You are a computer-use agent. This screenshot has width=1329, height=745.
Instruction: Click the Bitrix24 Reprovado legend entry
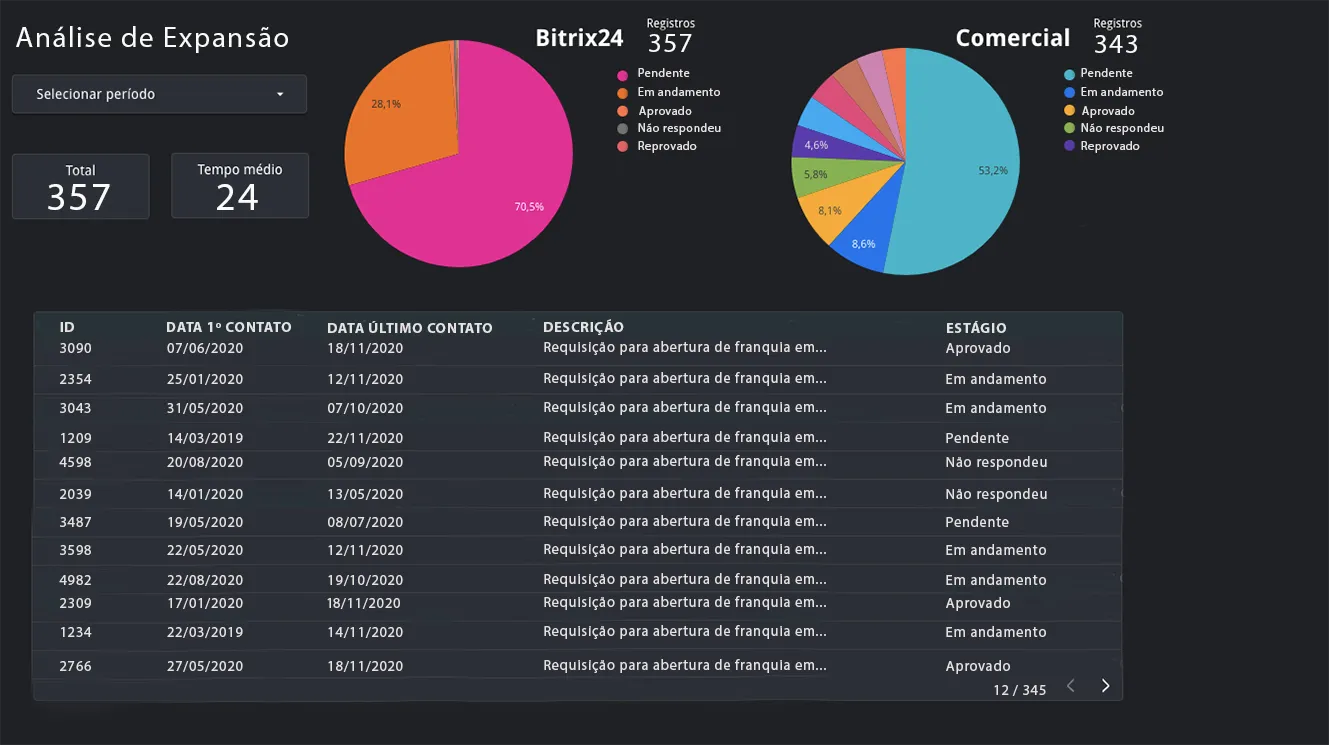pyautogui.click(x=656, y=146)
